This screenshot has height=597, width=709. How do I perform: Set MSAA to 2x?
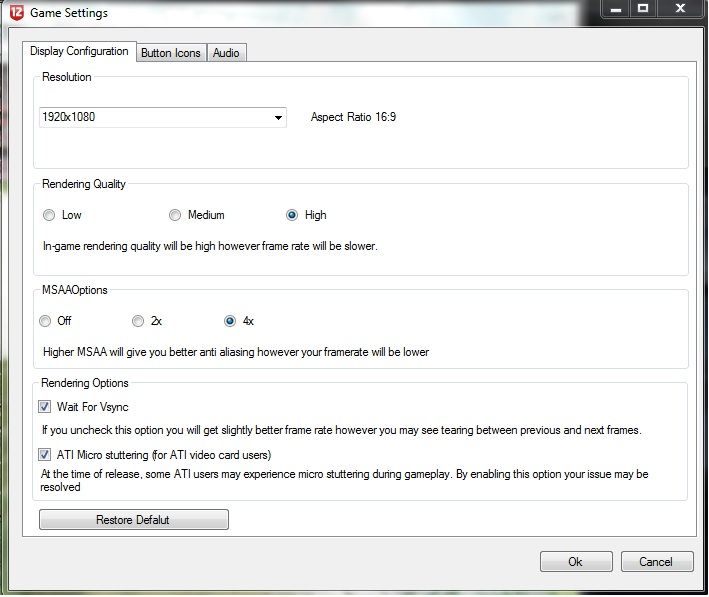click(x=138, y=321)
